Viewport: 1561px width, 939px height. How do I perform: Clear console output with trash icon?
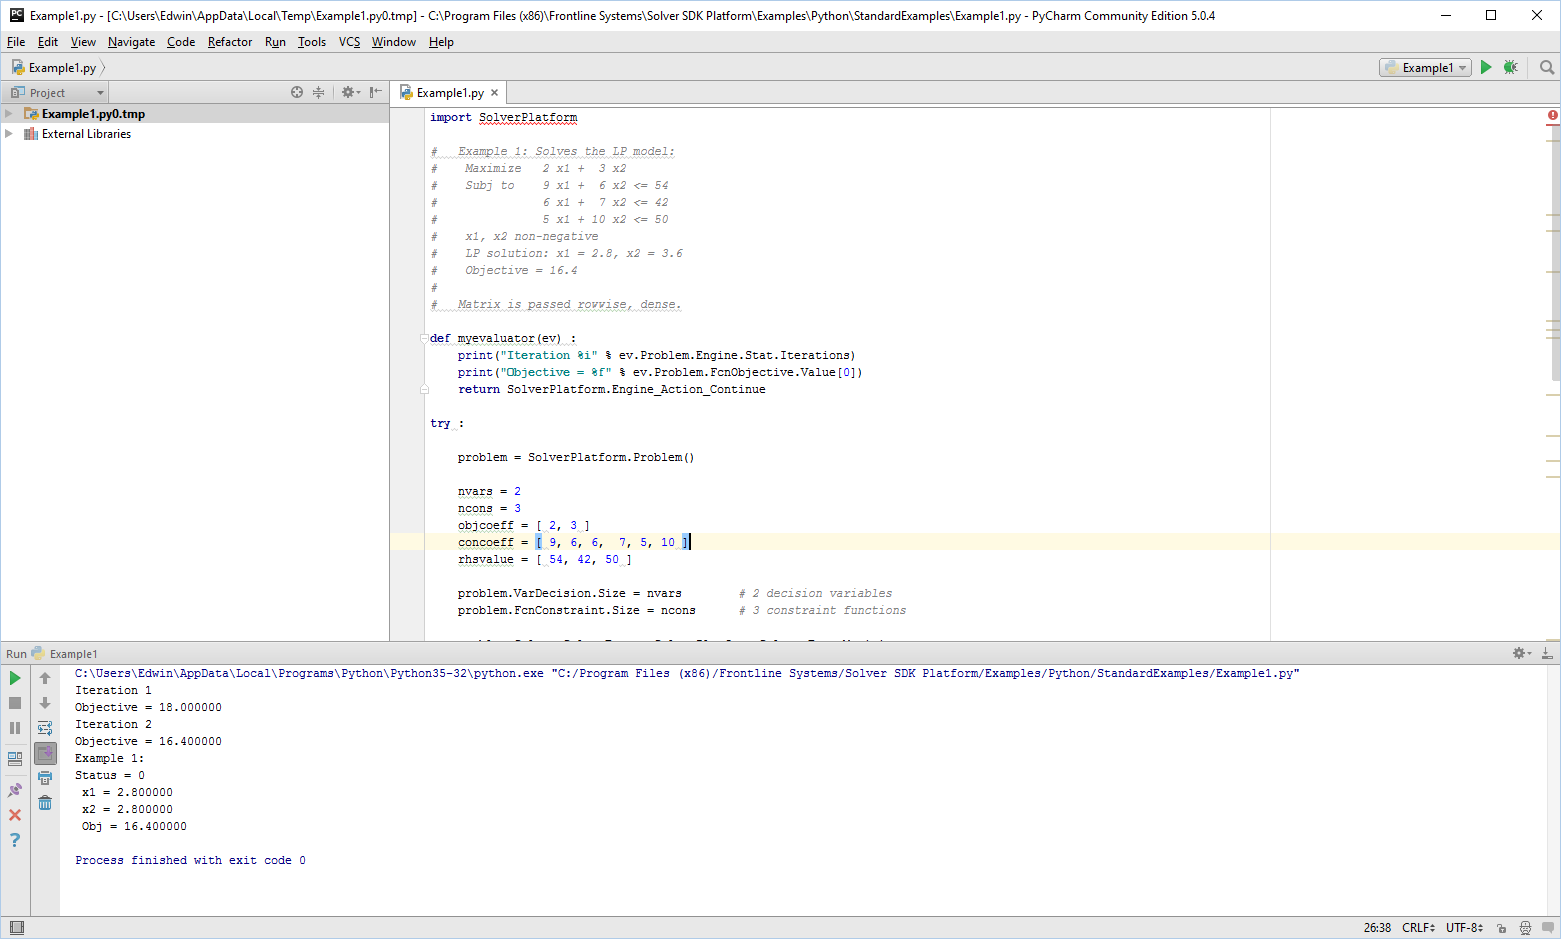pyautogui.click(x=45, y=803)
